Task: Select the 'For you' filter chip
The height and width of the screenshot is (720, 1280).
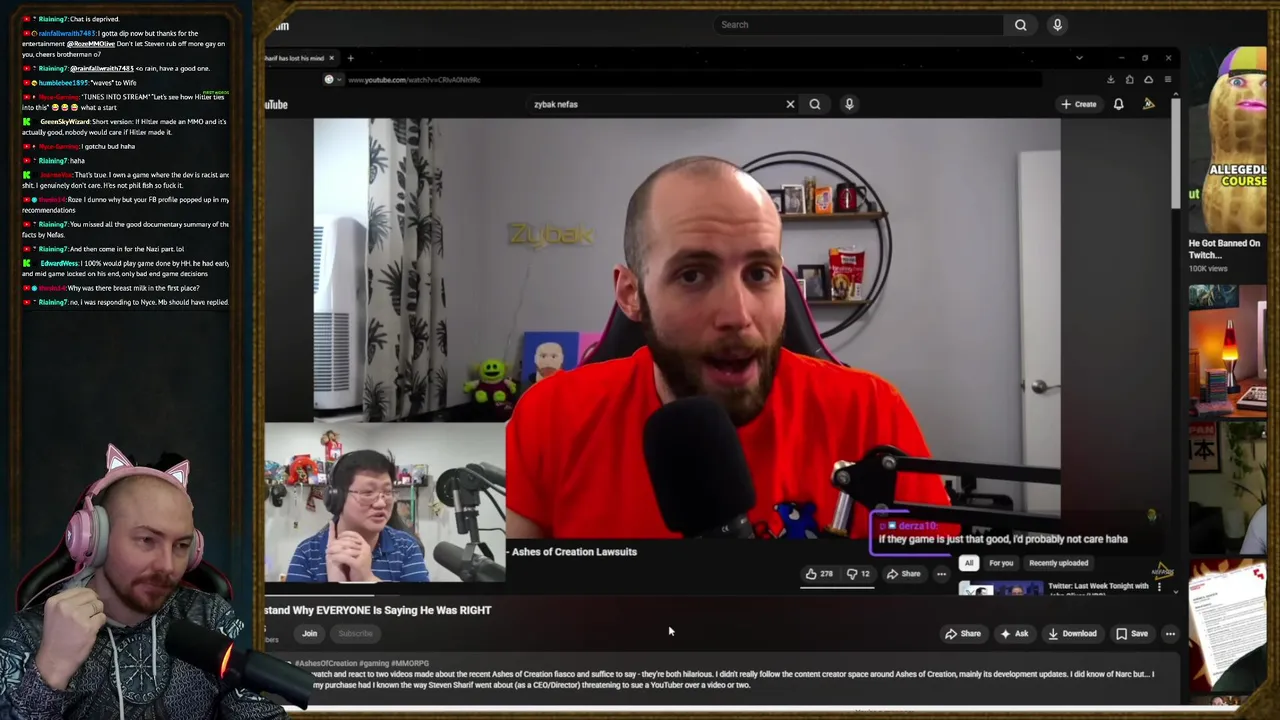Action: [x=1001, y=563]
